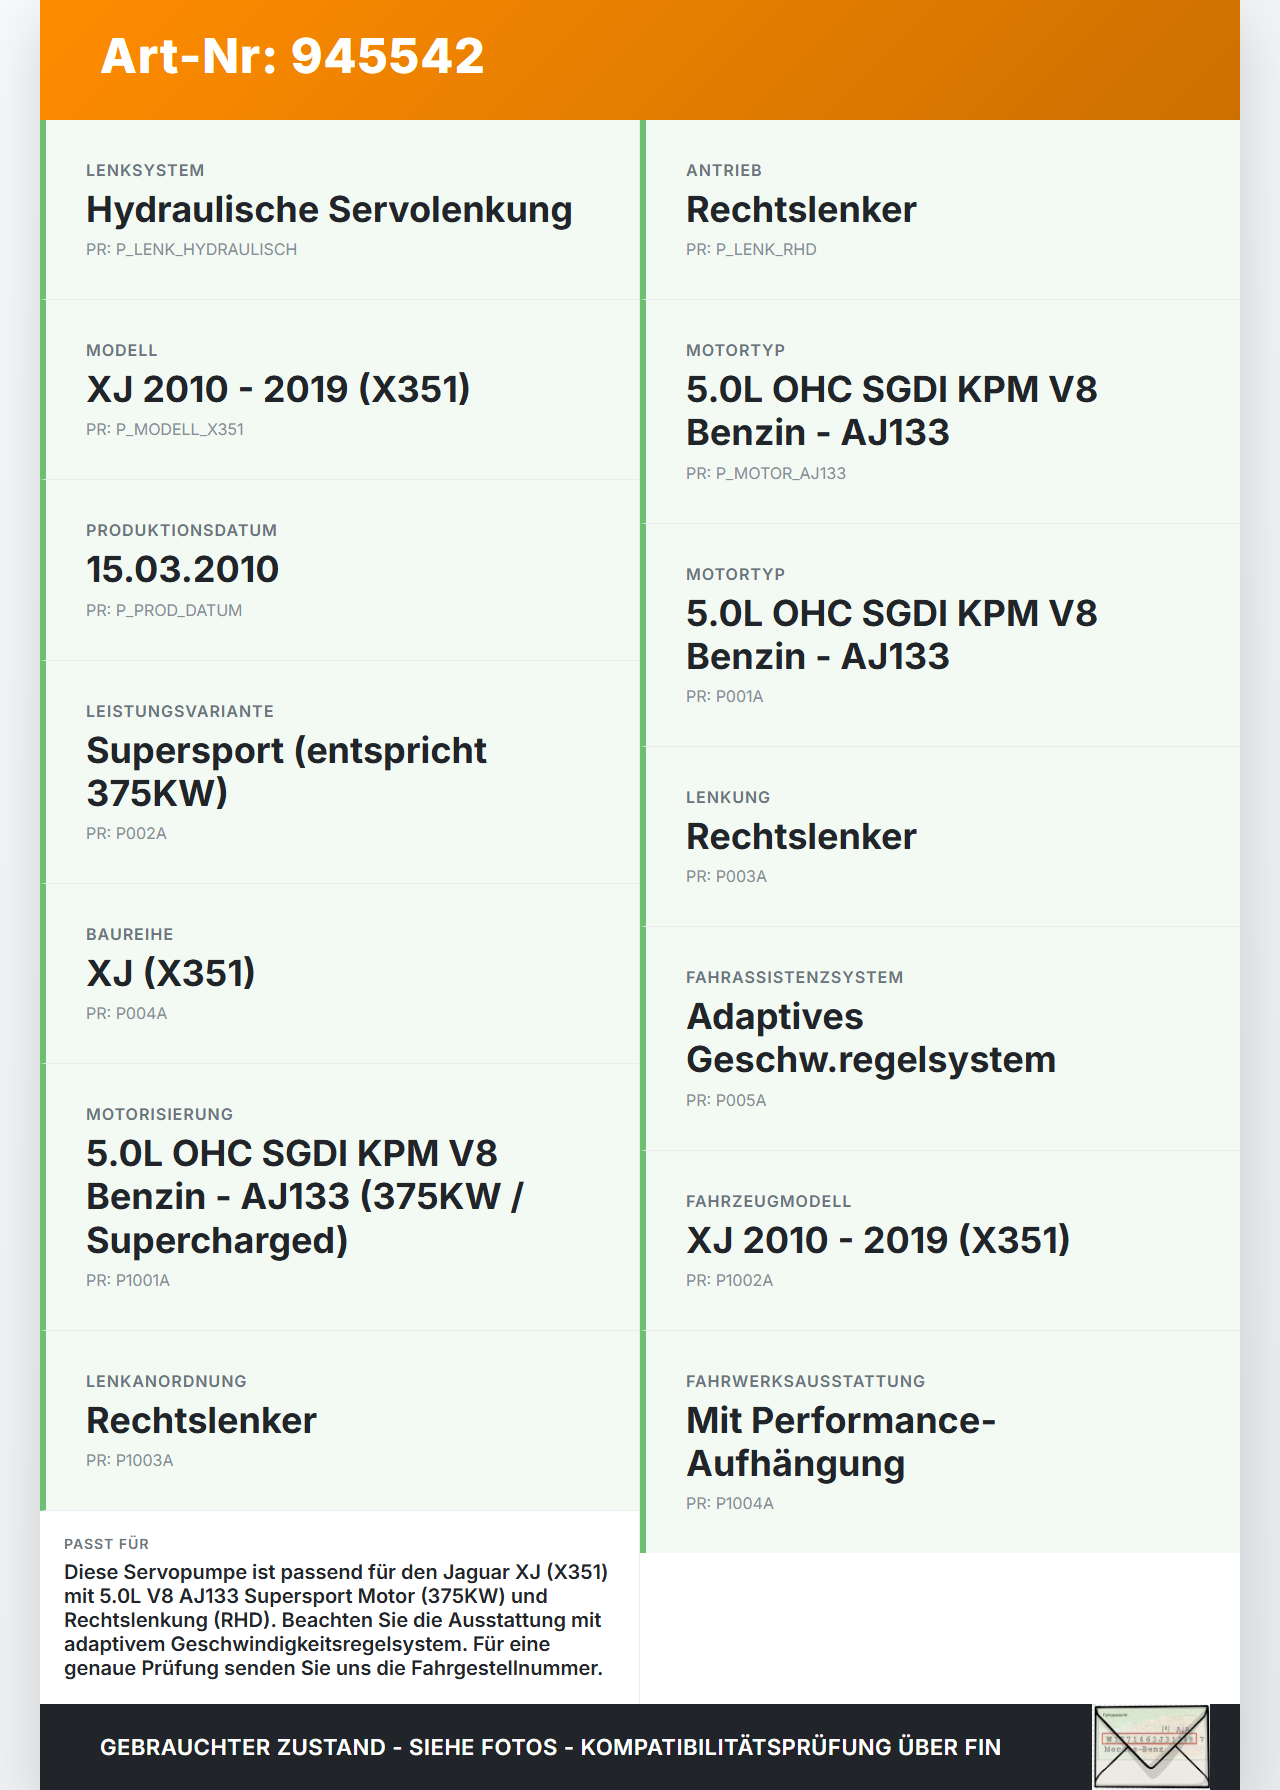The width and height of the screenshot is (1280, 1790).
Task: Select the Mit Performance-Aufhängung card
Action: tap(940, 1442)
